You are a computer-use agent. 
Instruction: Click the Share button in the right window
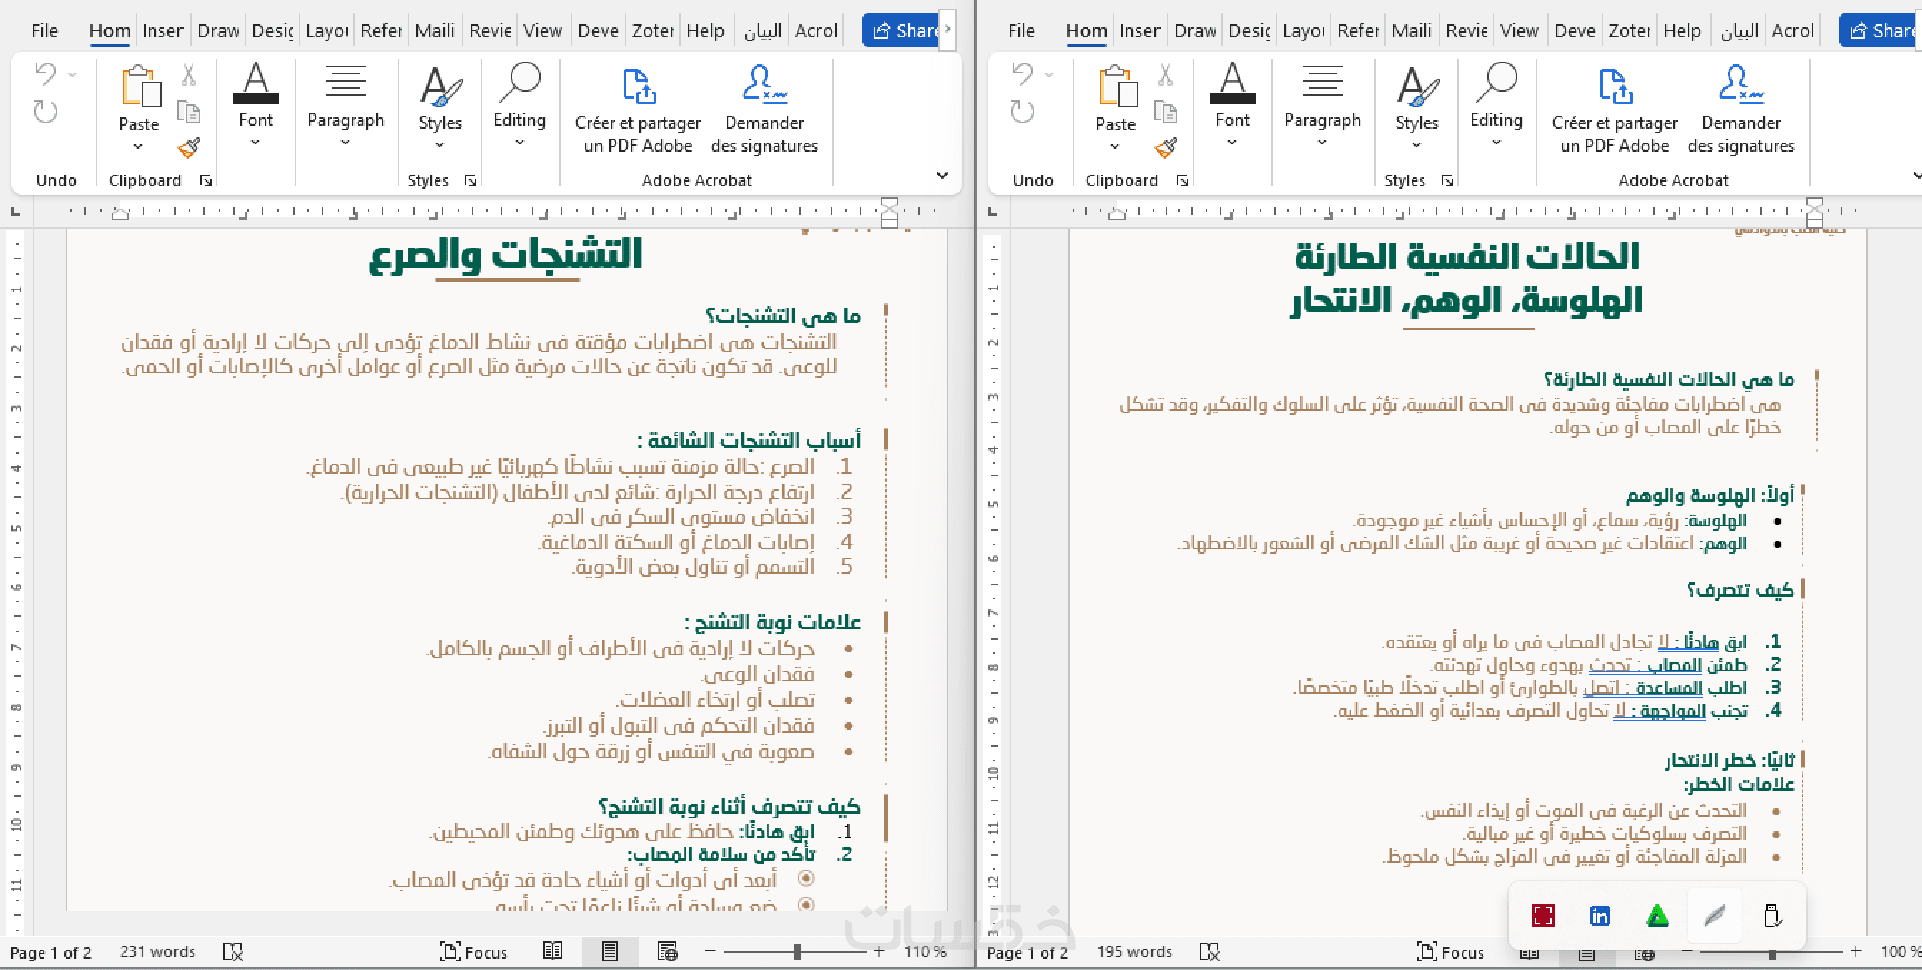click(x=1879, y=31)
